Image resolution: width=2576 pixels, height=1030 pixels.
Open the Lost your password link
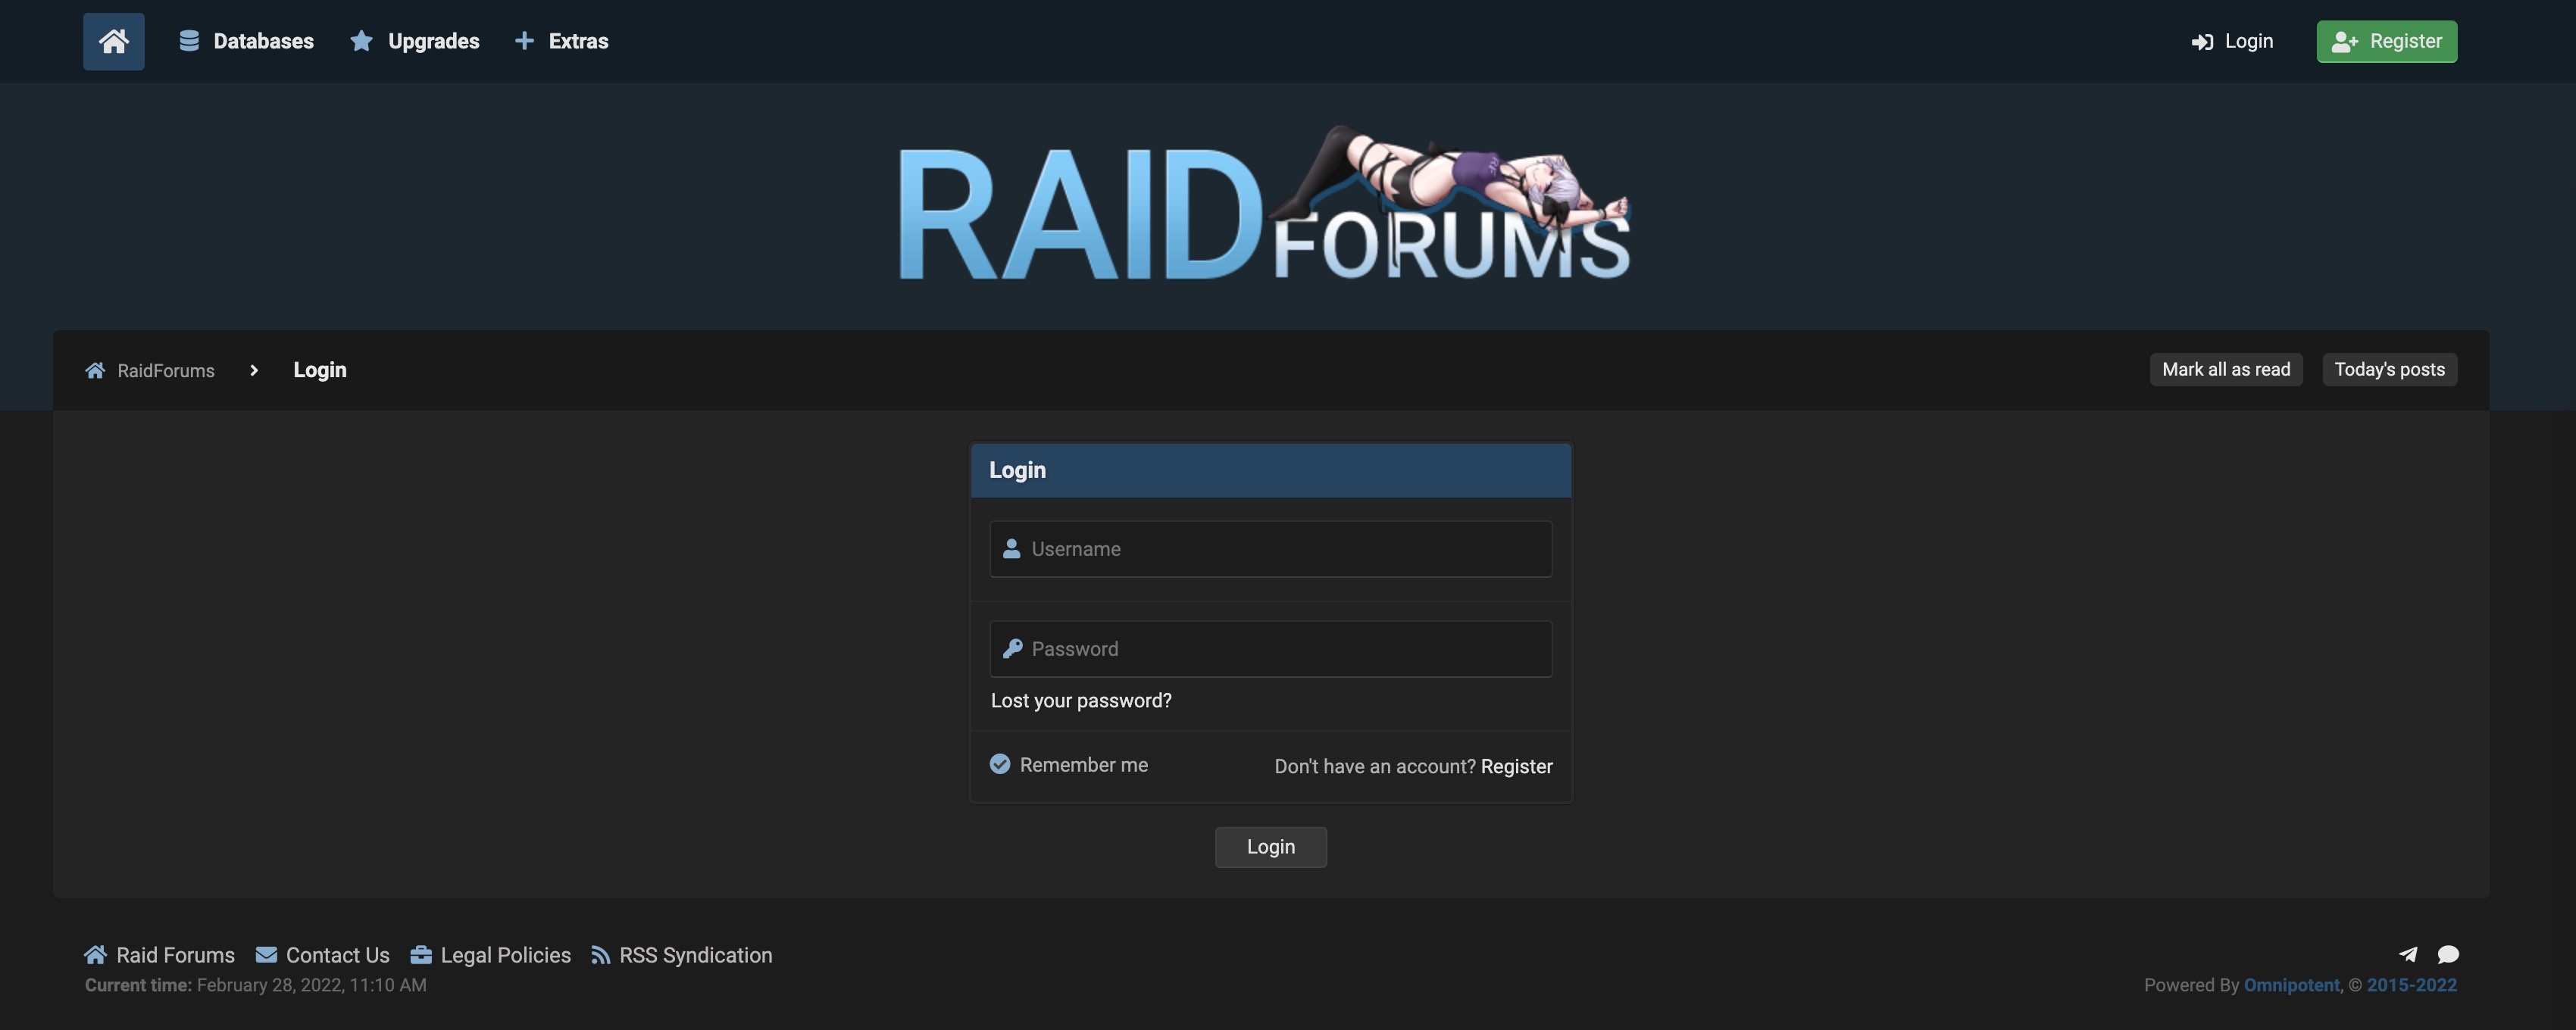click(x=1081, y=700)
